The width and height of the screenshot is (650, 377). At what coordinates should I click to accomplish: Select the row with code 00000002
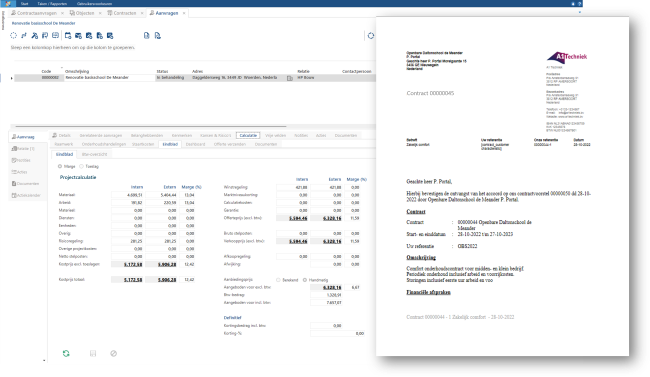(x=195, y=78)
